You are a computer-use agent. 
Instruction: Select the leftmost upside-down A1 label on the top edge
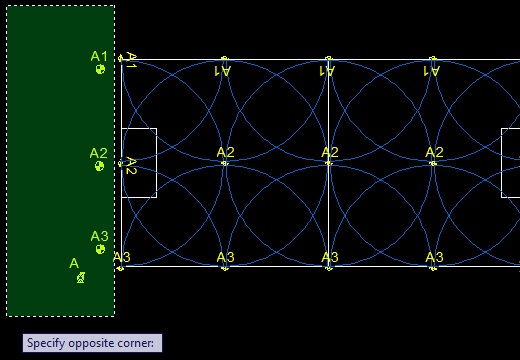pos(222,71)
